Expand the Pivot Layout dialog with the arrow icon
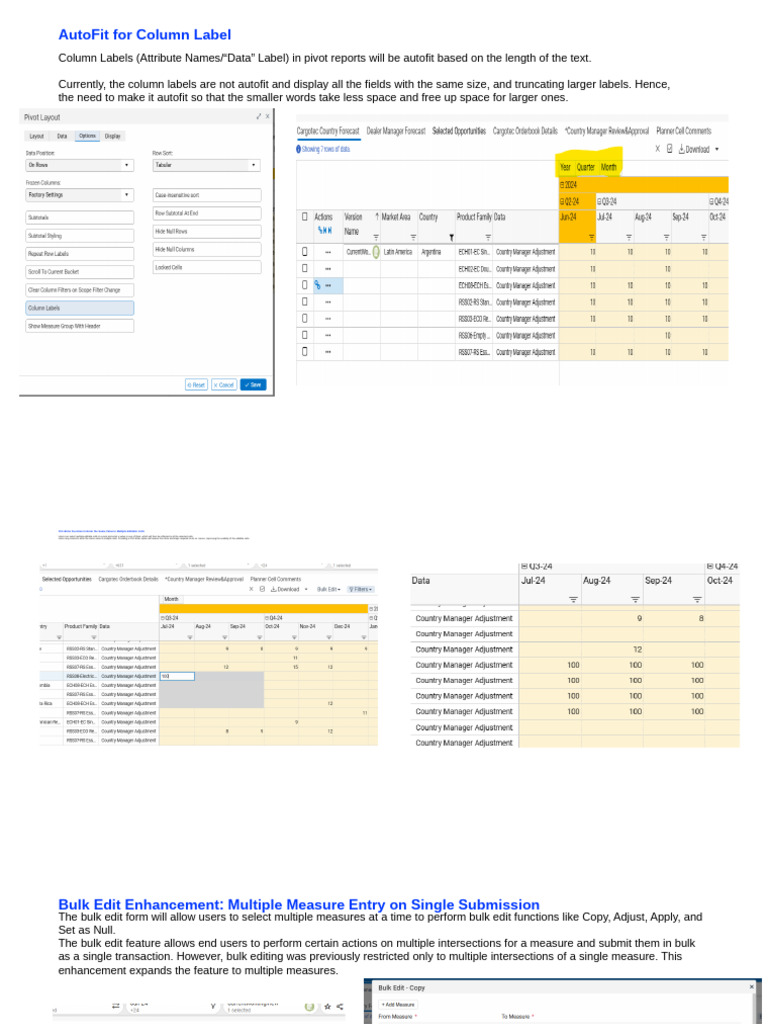 coord(259,117)
